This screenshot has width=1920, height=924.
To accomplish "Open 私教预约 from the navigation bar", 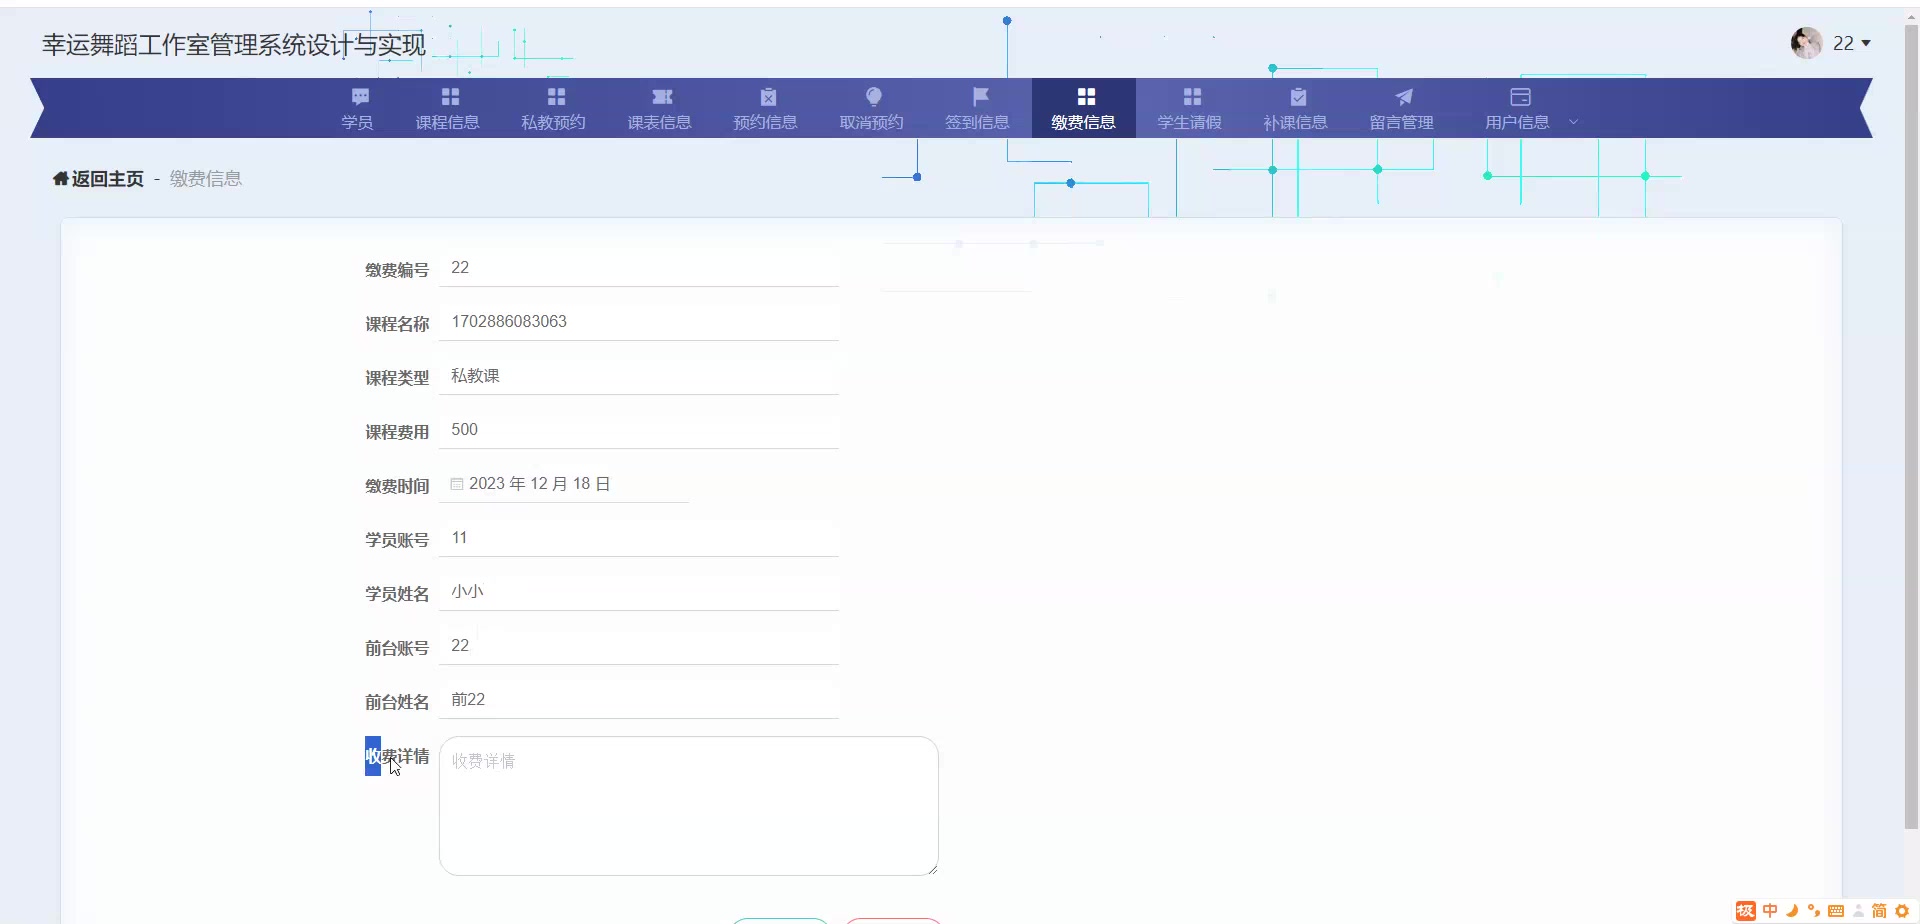I will 554,108.
